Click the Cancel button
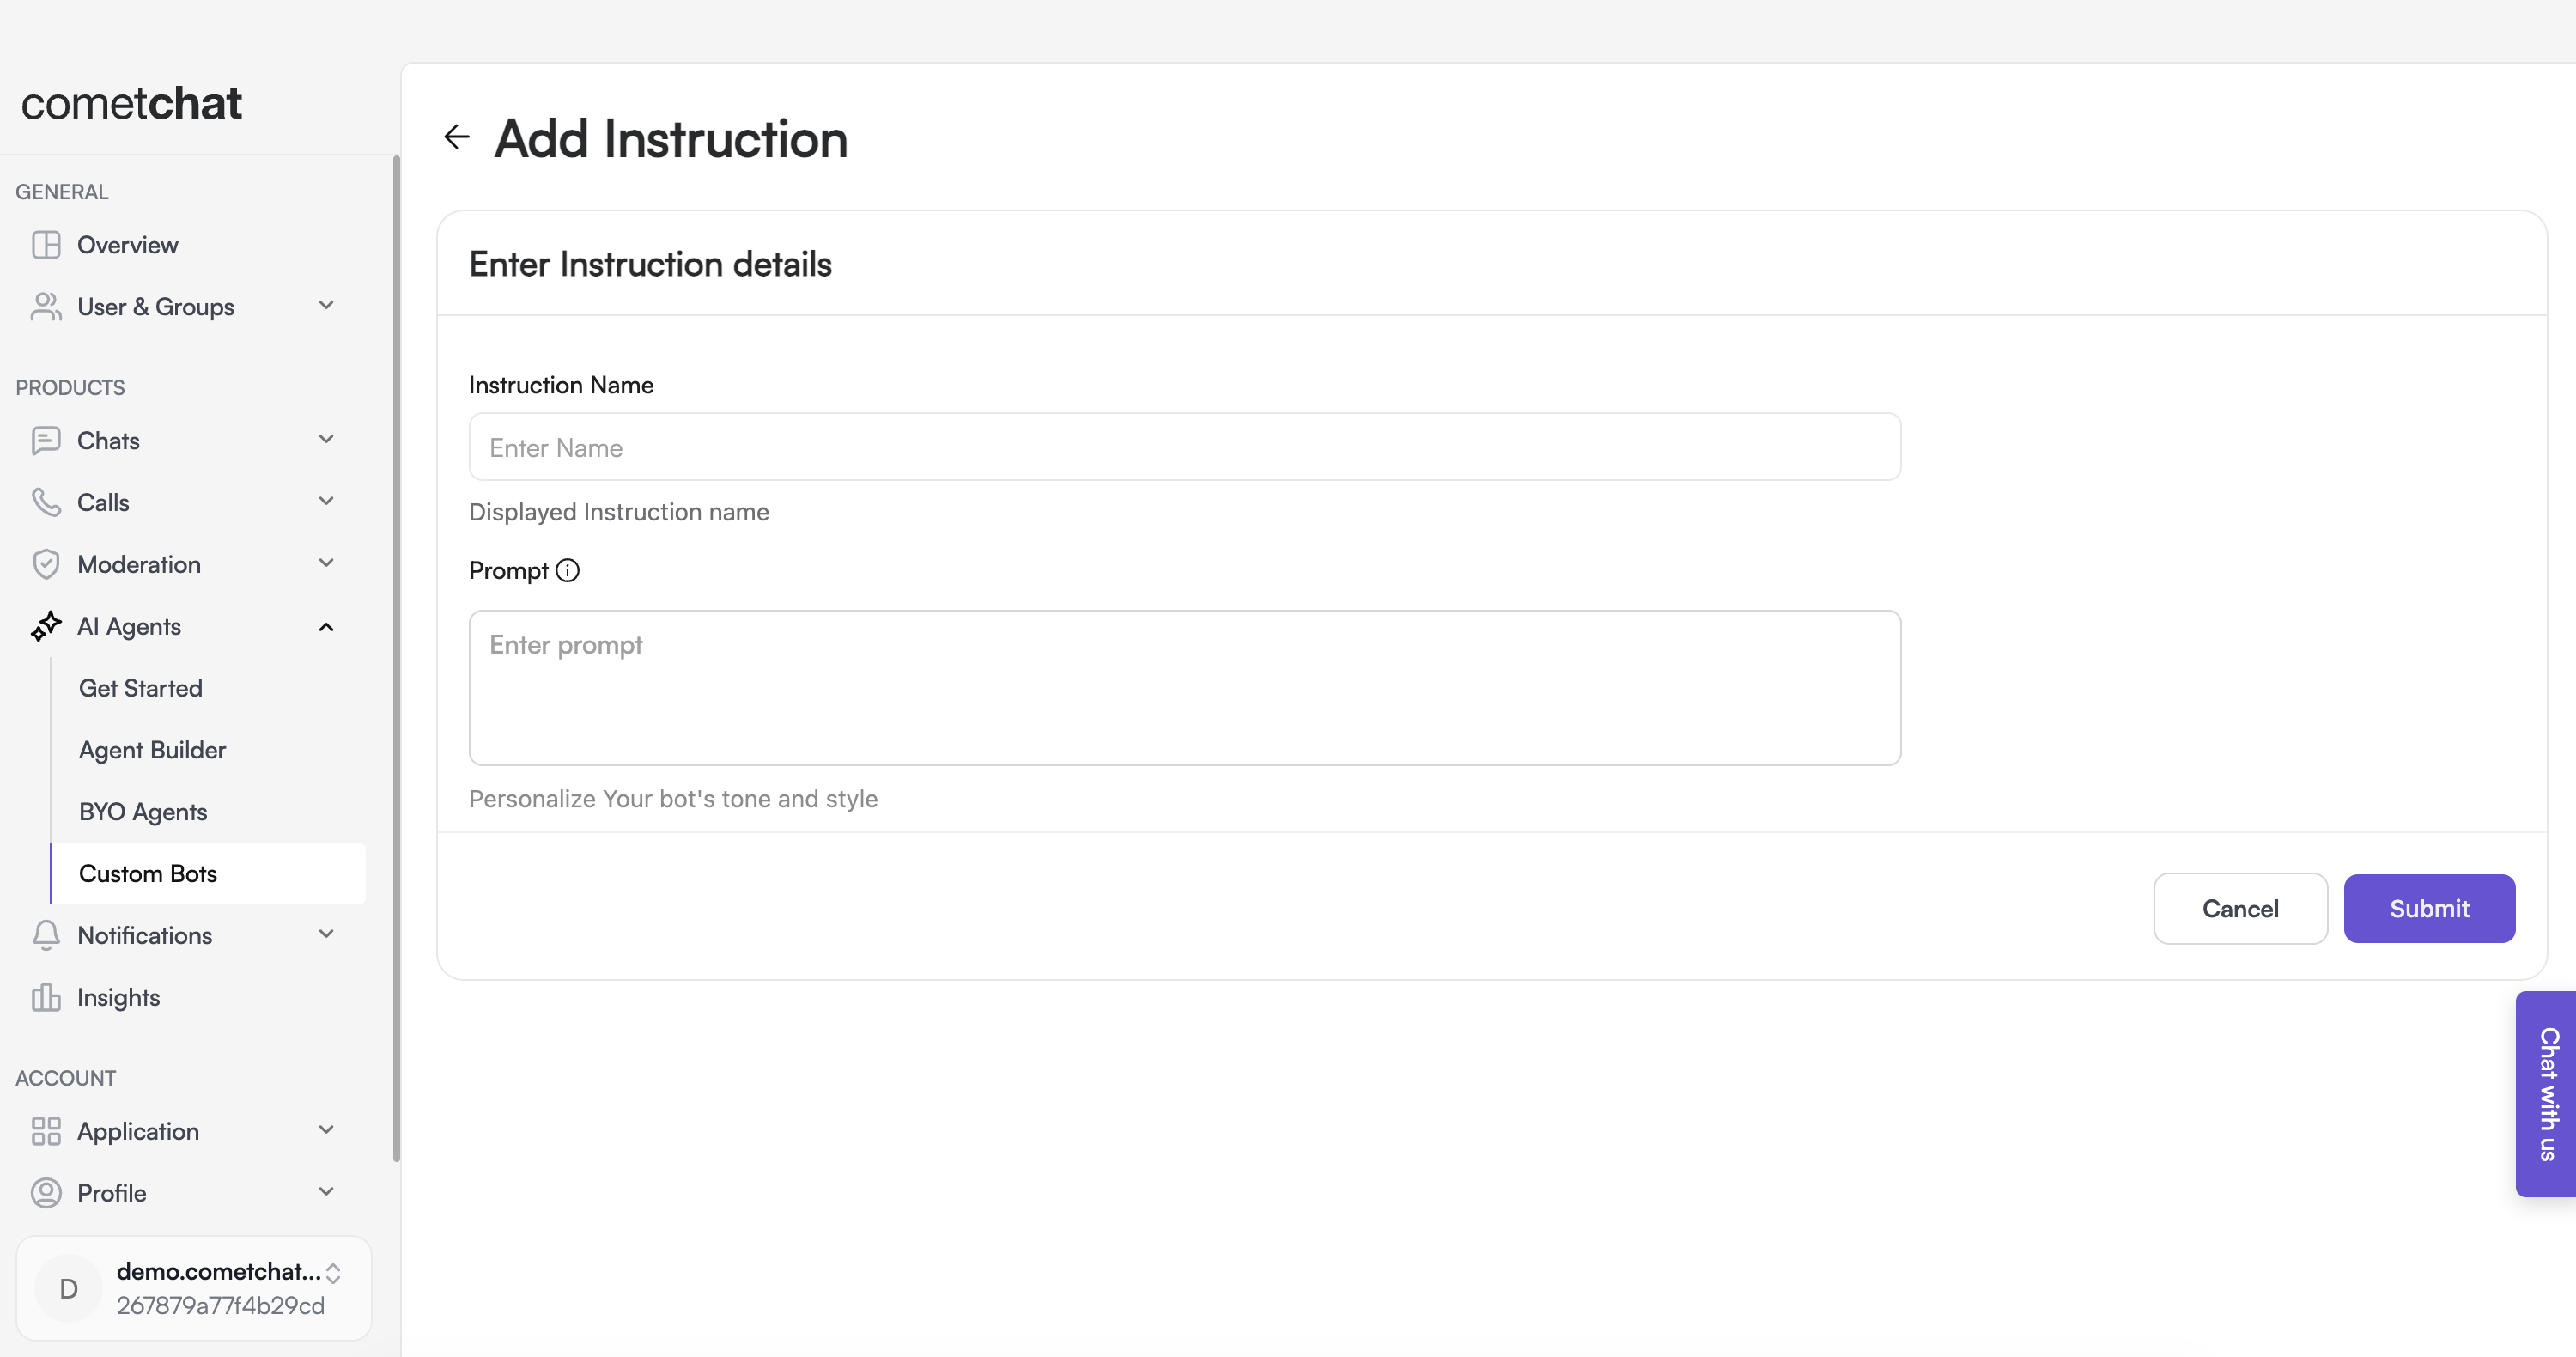 pos(2240,908)
